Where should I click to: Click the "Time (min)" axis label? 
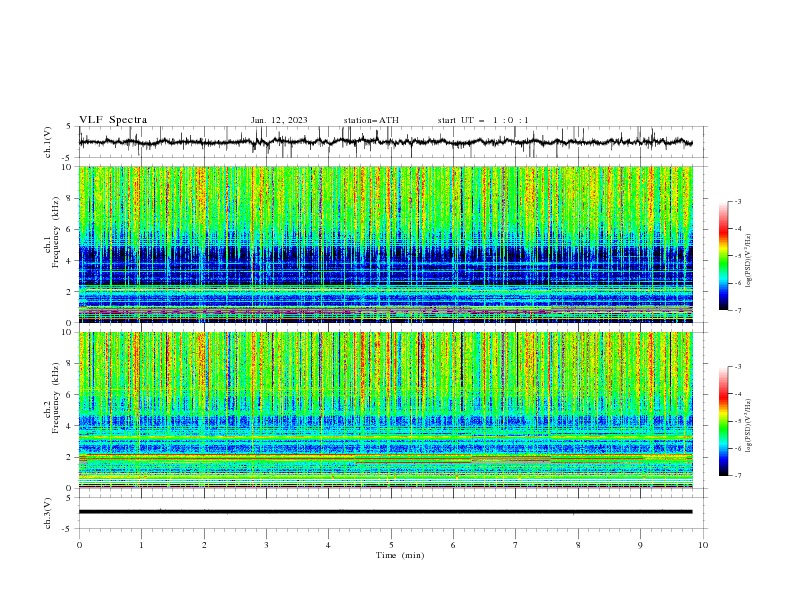(x=400, y=555)
